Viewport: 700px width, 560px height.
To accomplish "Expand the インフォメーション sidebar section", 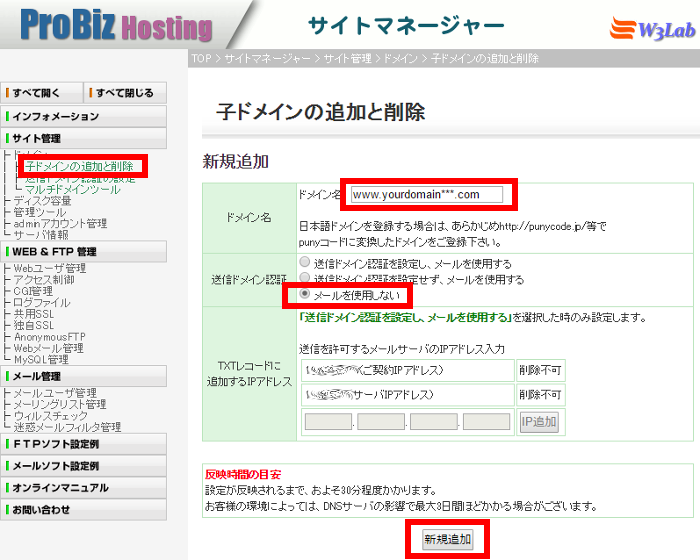I will coord(83,116).
